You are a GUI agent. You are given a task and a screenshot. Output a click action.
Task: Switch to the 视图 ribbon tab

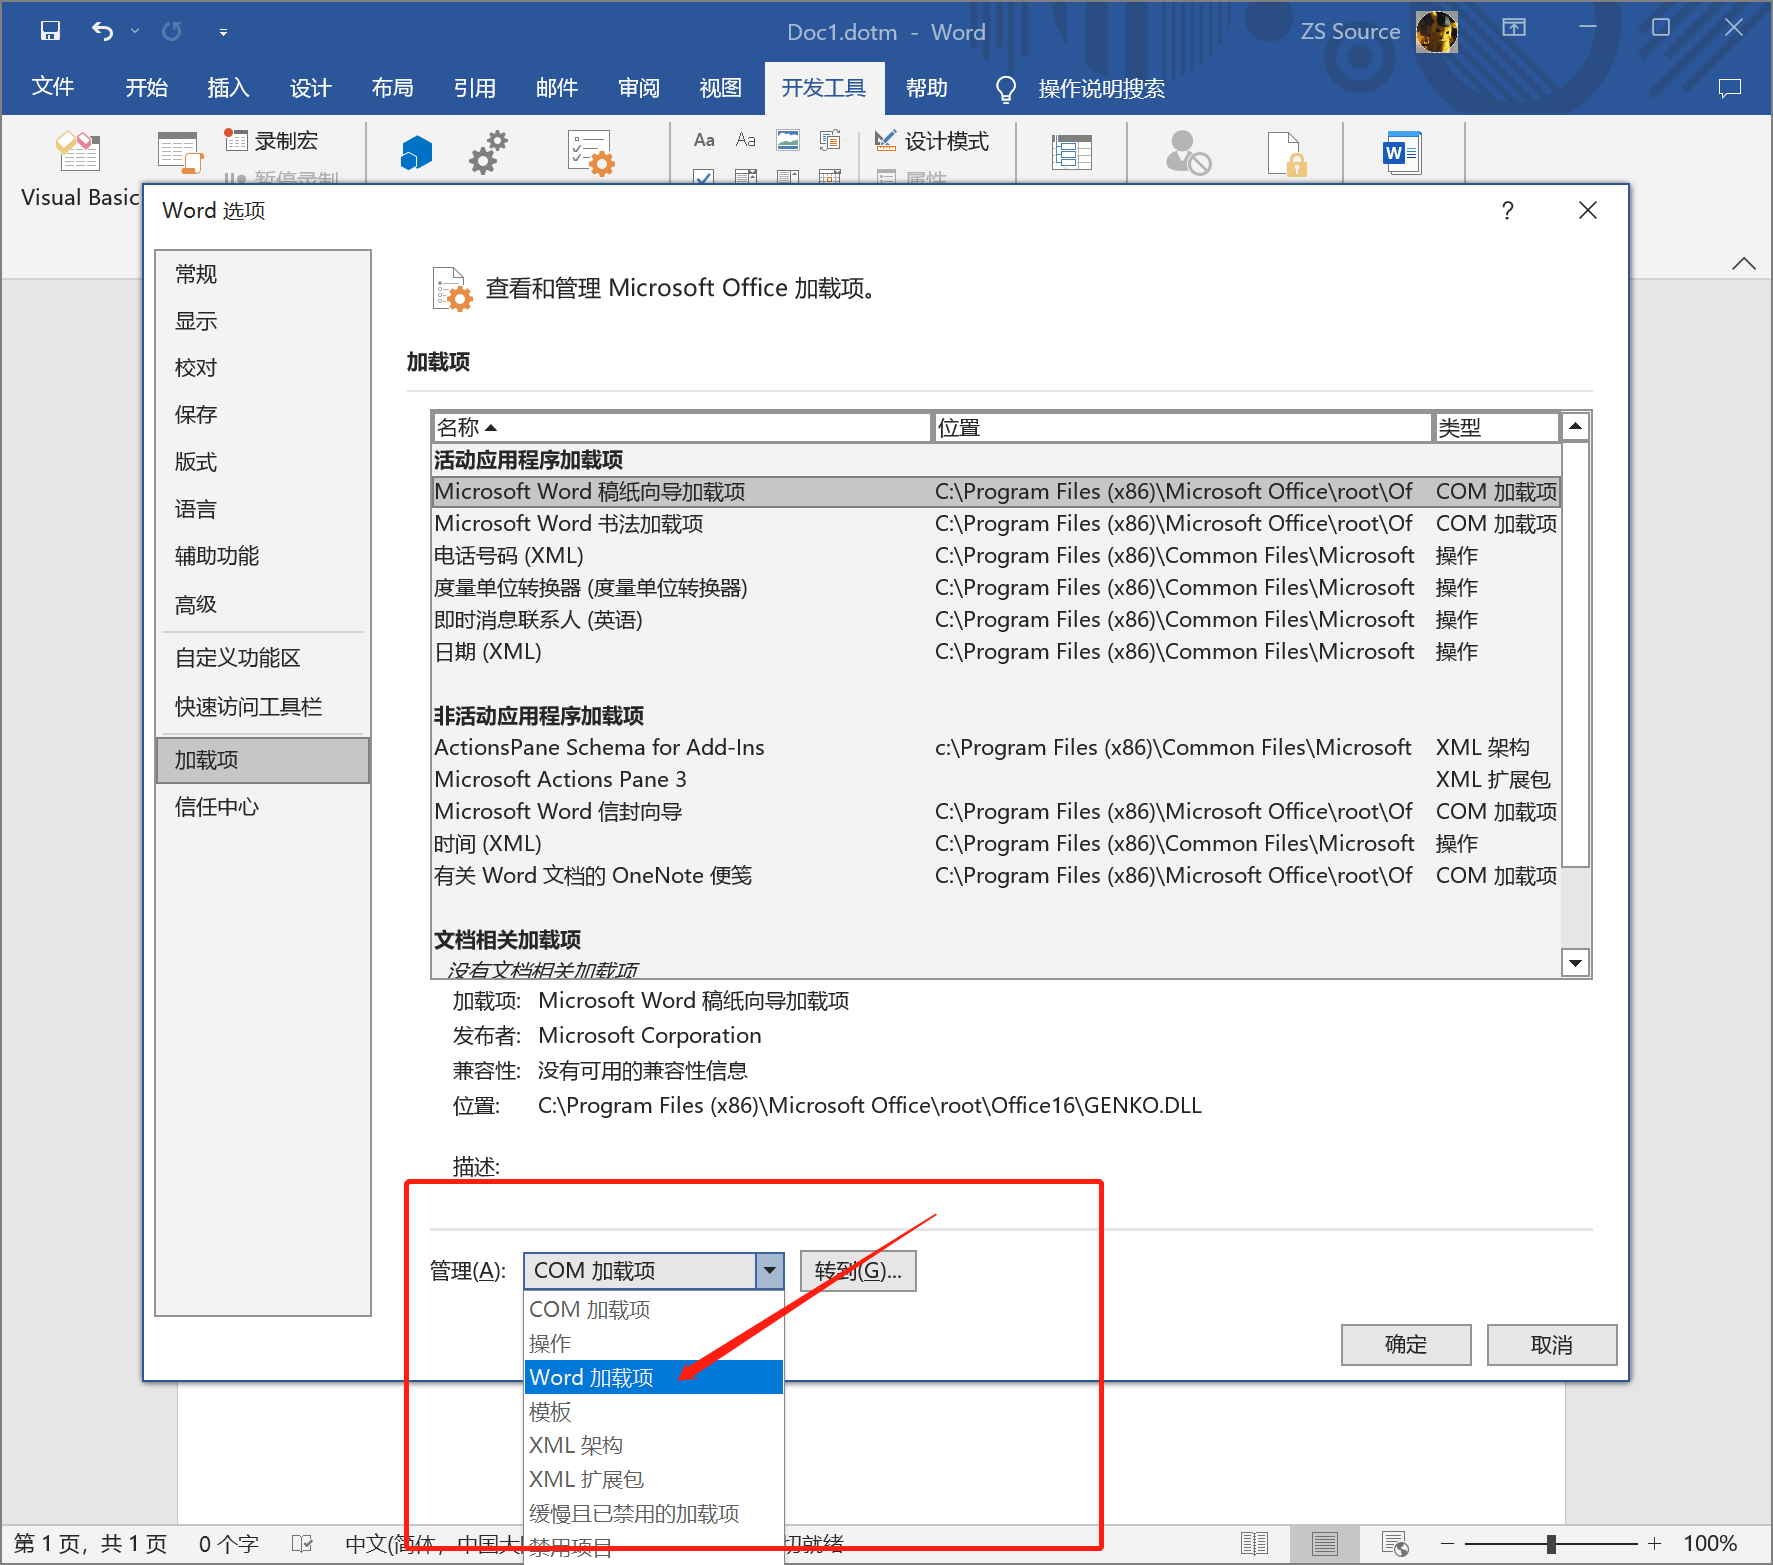[720, 88]
